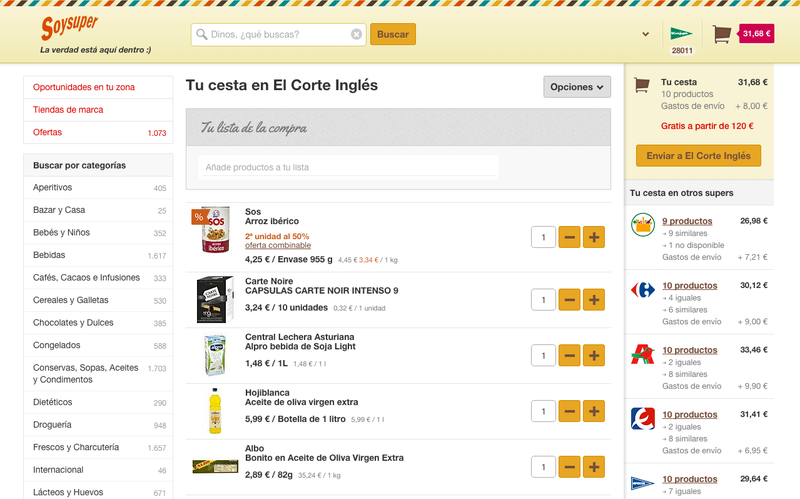The width and height of the screenshot is (800, 499).
Task: Click the pink 31,68 € cart total
Action: click(x=757, y=34)
